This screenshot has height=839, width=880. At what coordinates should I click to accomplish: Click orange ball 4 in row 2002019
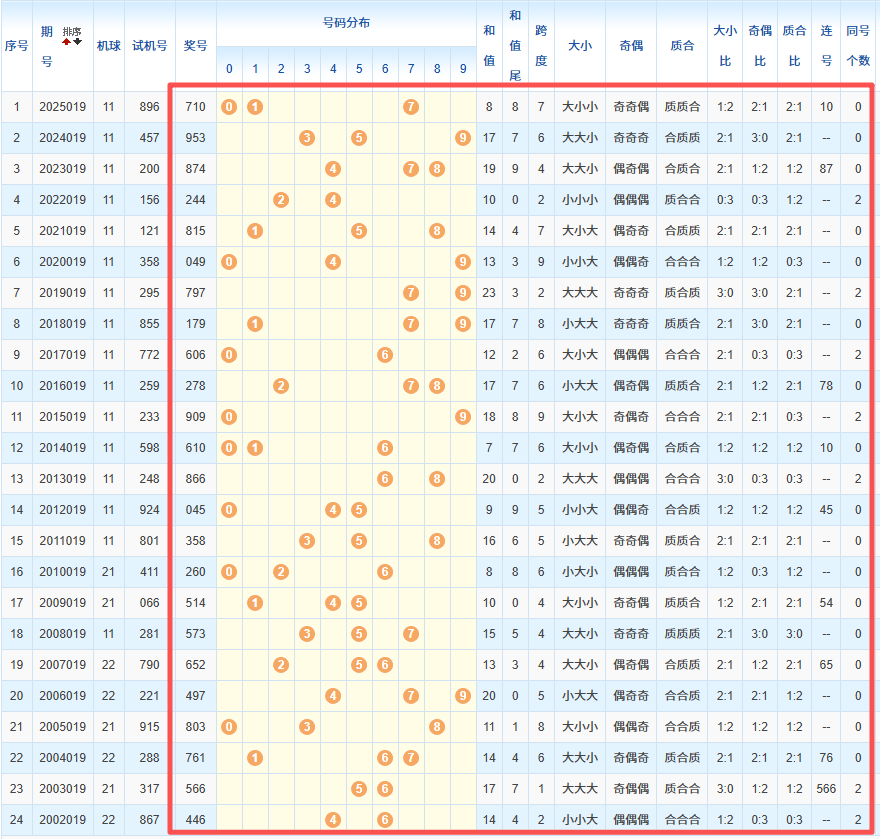(333, 820)
